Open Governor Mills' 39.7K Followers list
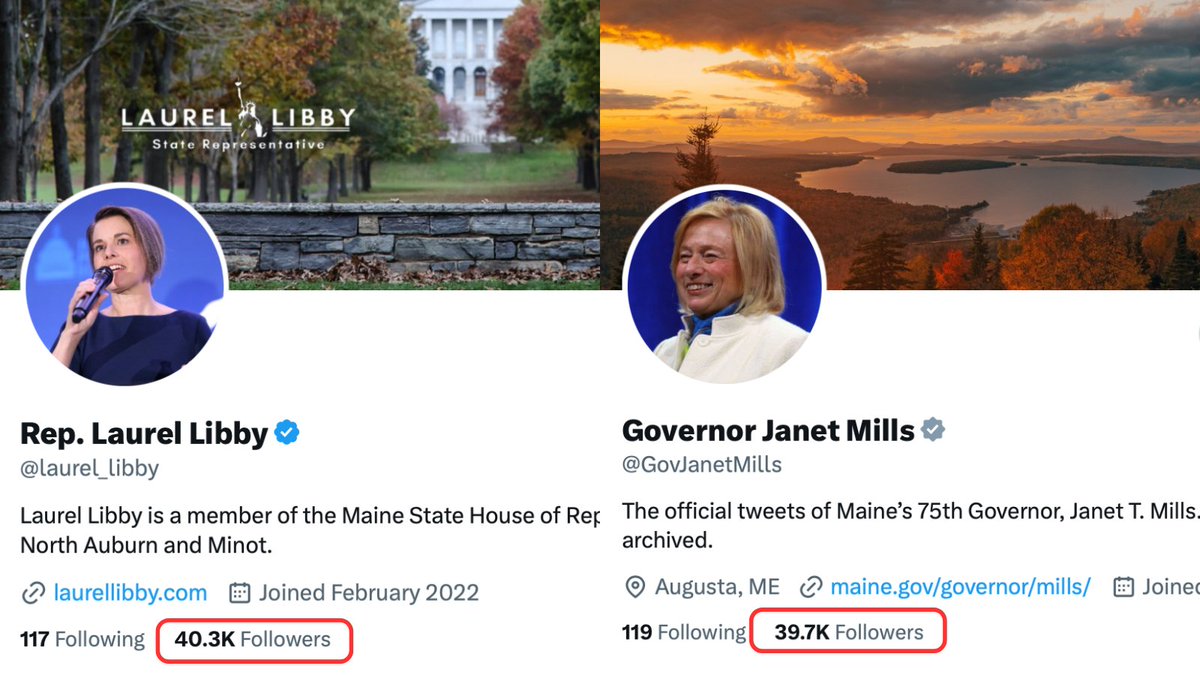Viewport: 1200px width, 675px height. click(x=848, y=633)
